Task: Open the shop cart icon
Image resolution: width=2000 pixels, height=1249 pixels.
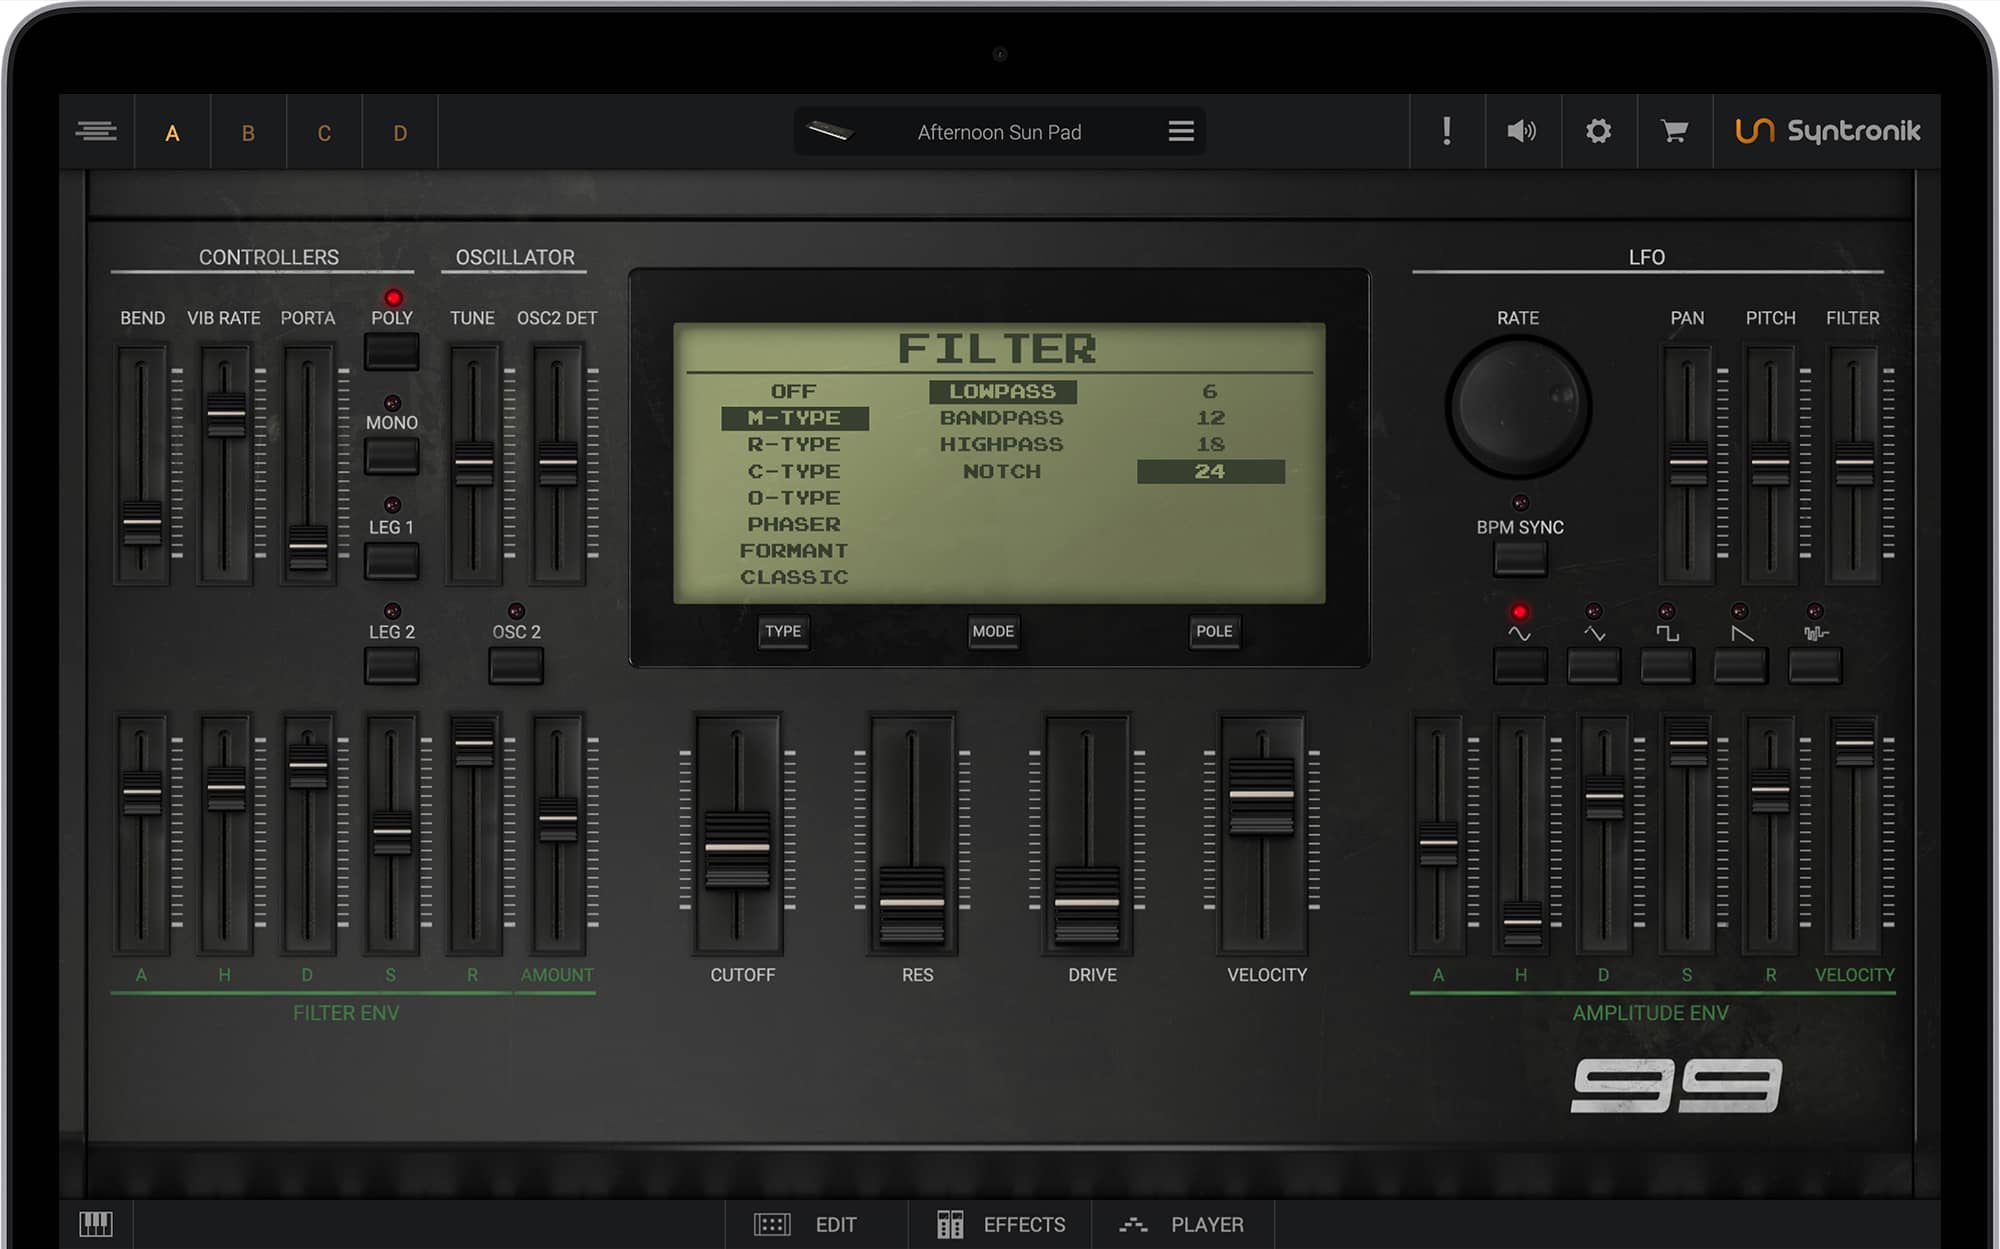Action: pyautogui.click(x=1674, y=131)
